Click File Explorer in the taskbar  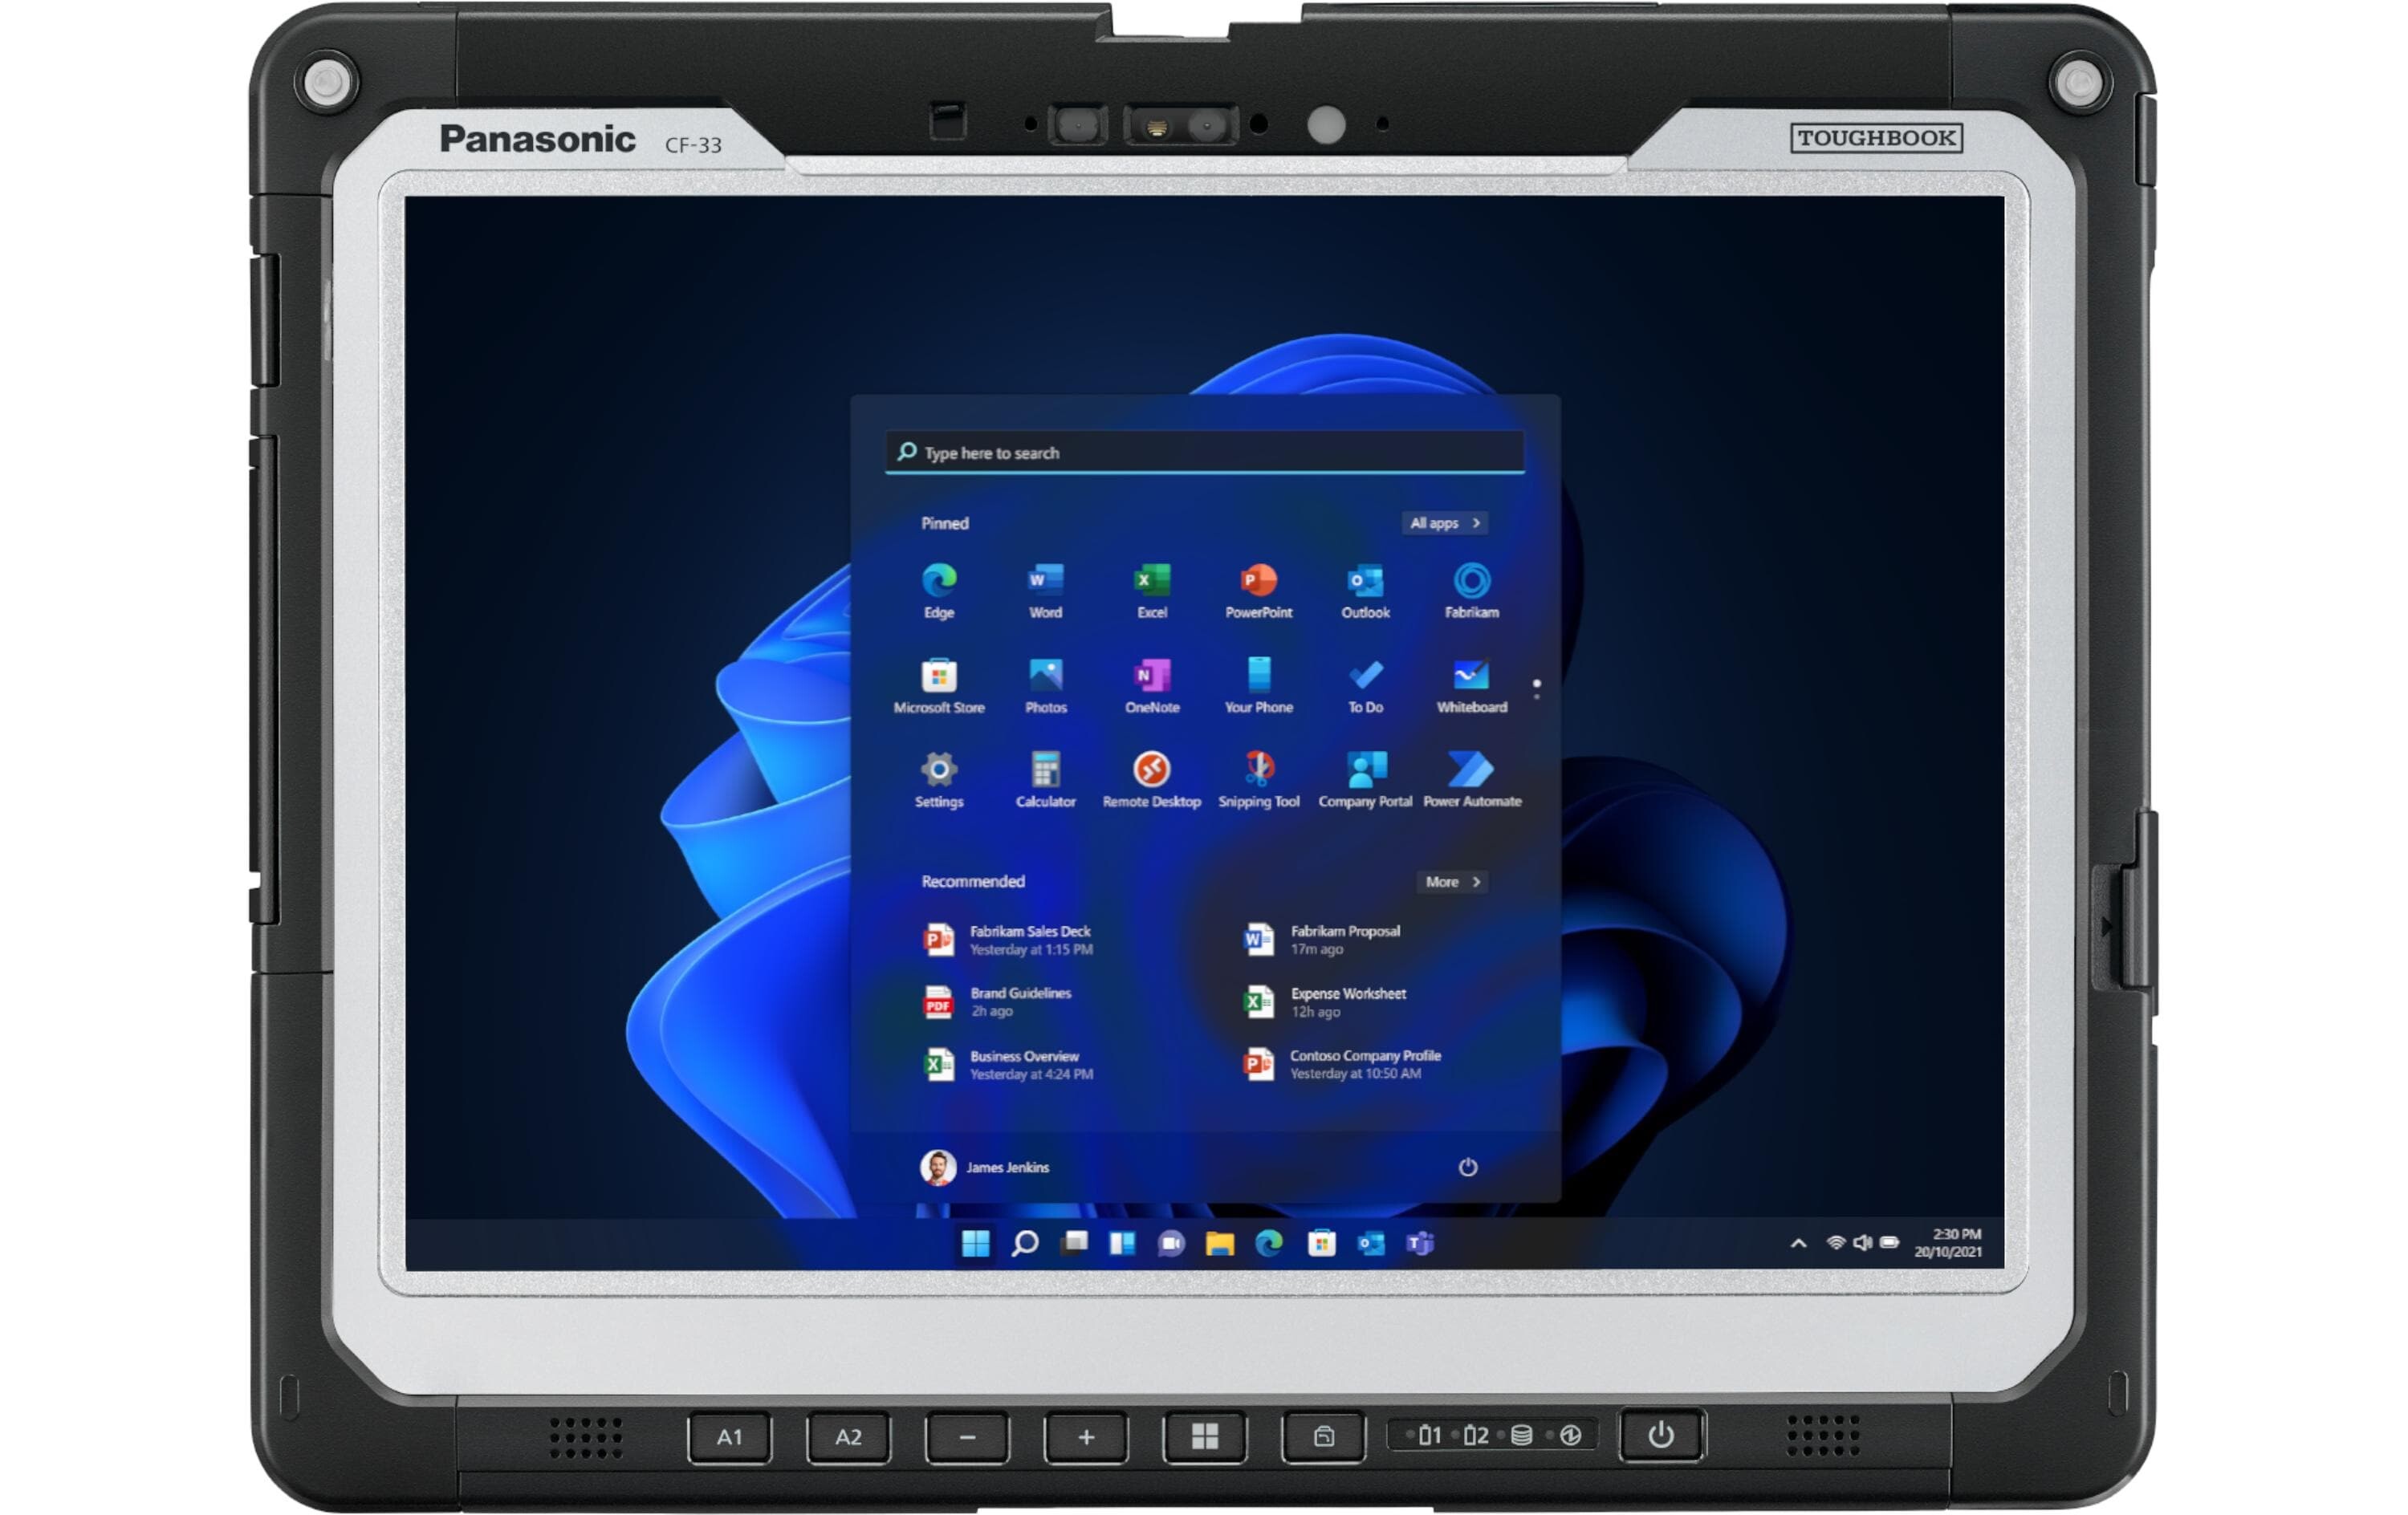(1219, 1243)
